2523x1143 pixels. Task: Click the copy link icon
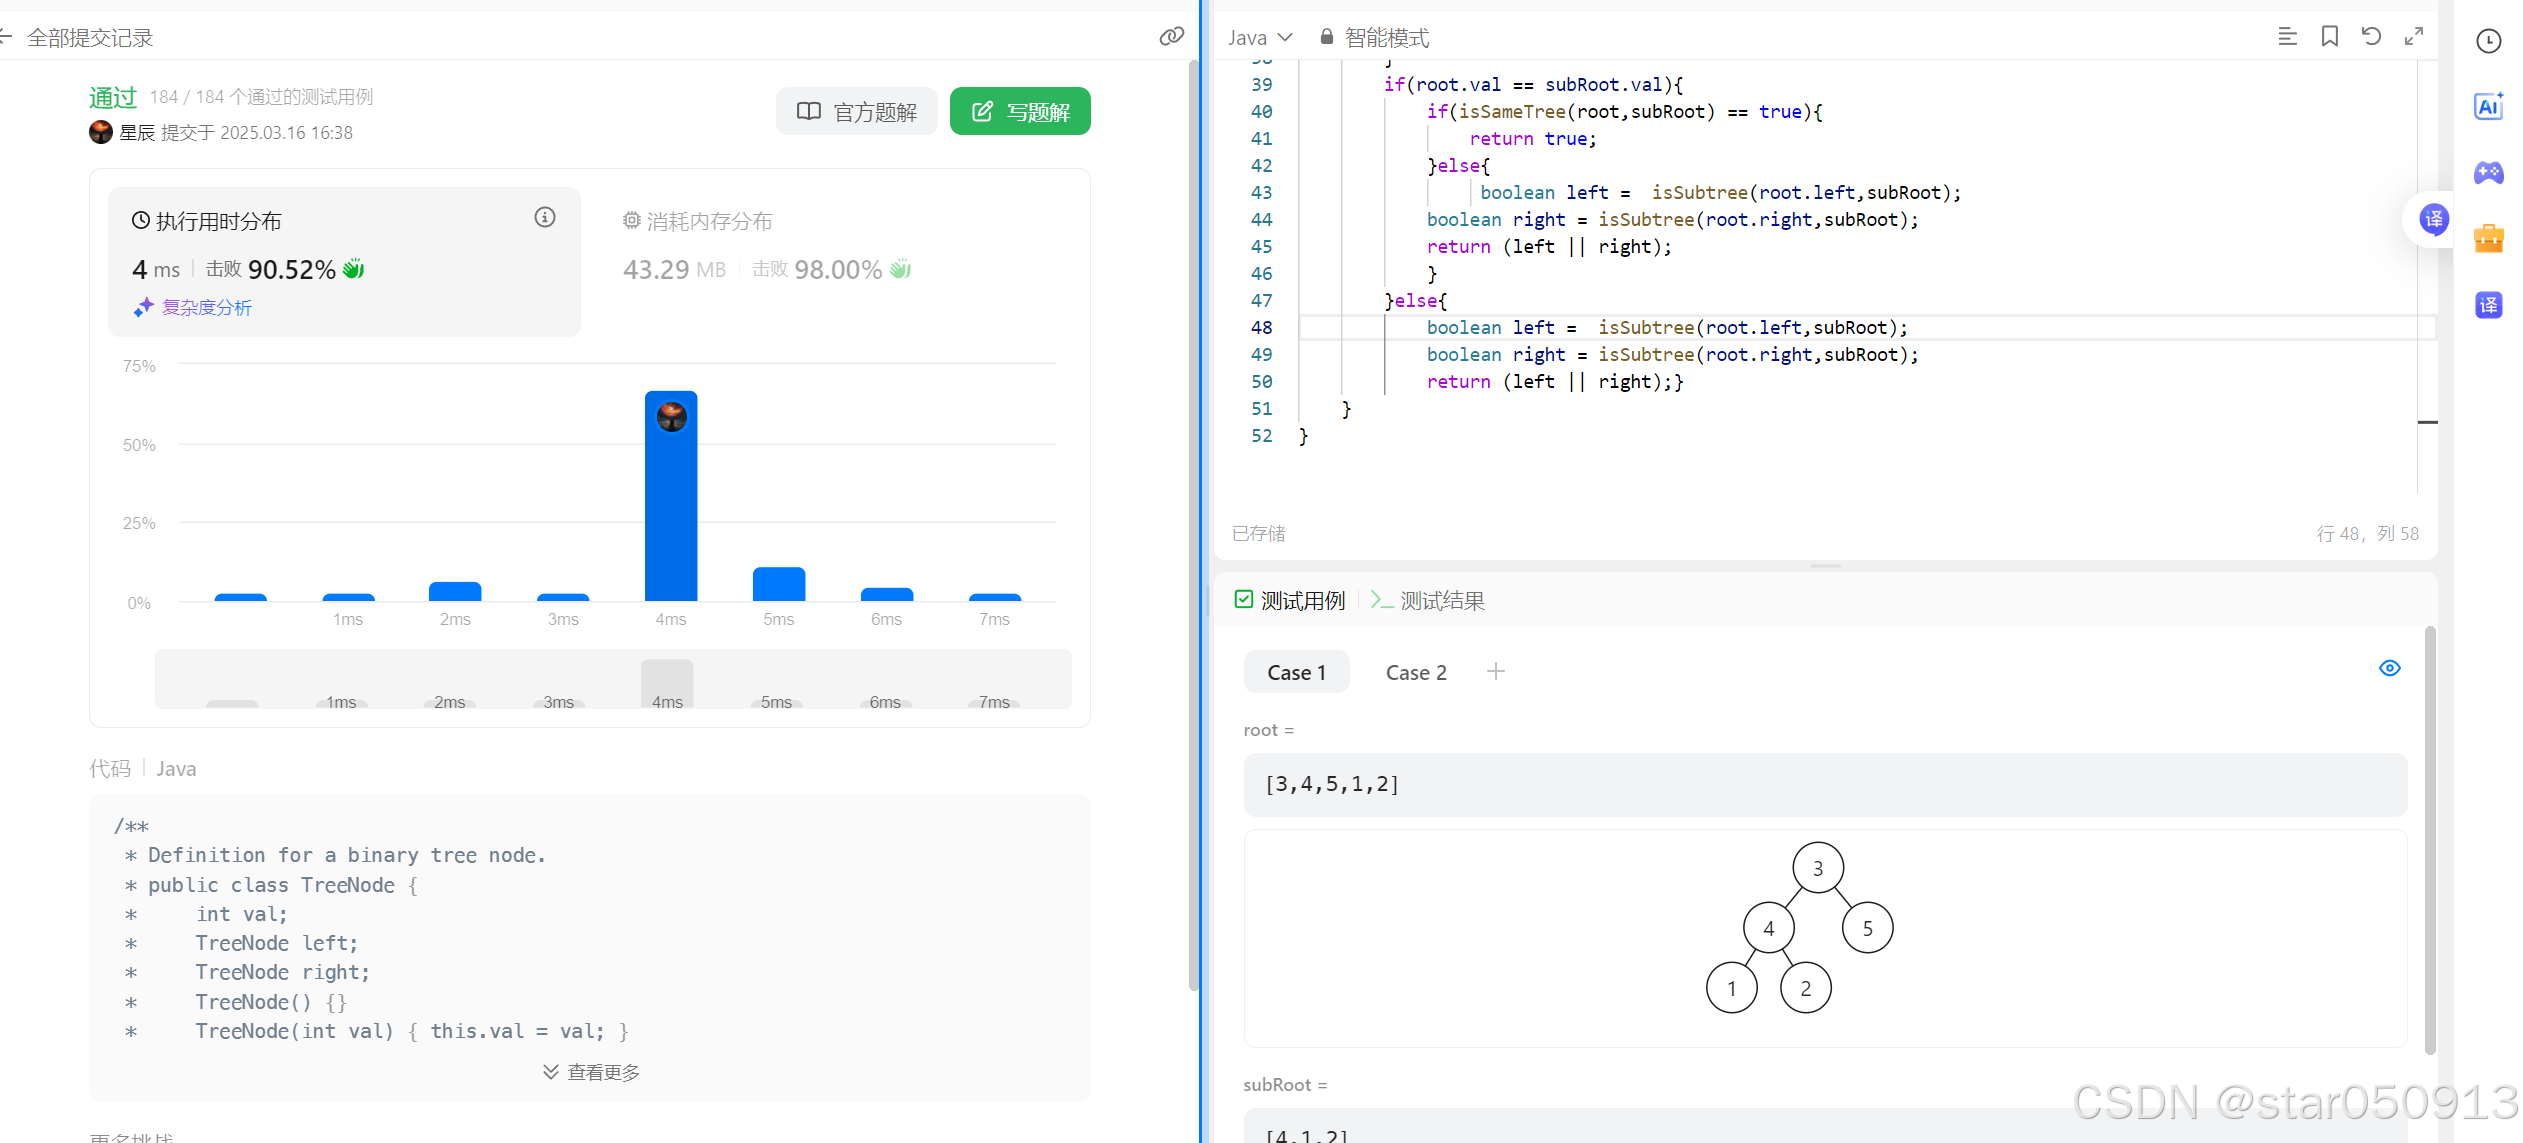coord(1171,37)
